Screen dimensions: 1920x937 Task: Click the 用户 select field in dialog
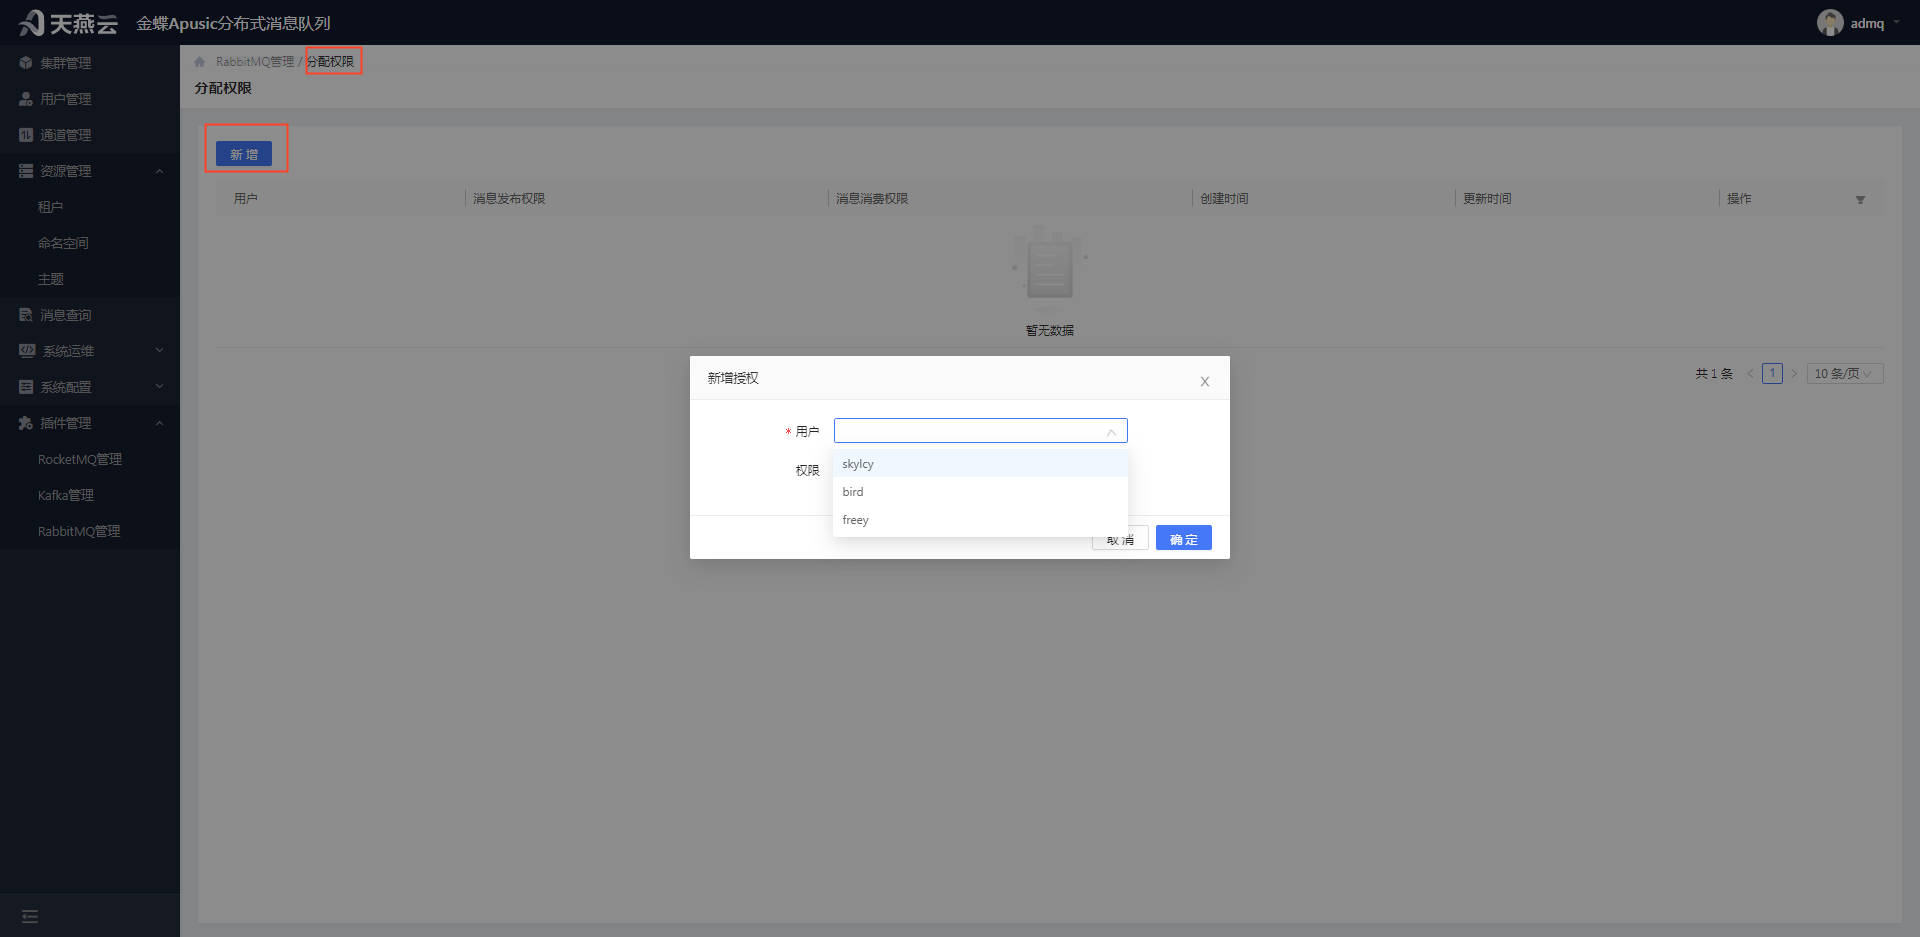tap(980, 431)
